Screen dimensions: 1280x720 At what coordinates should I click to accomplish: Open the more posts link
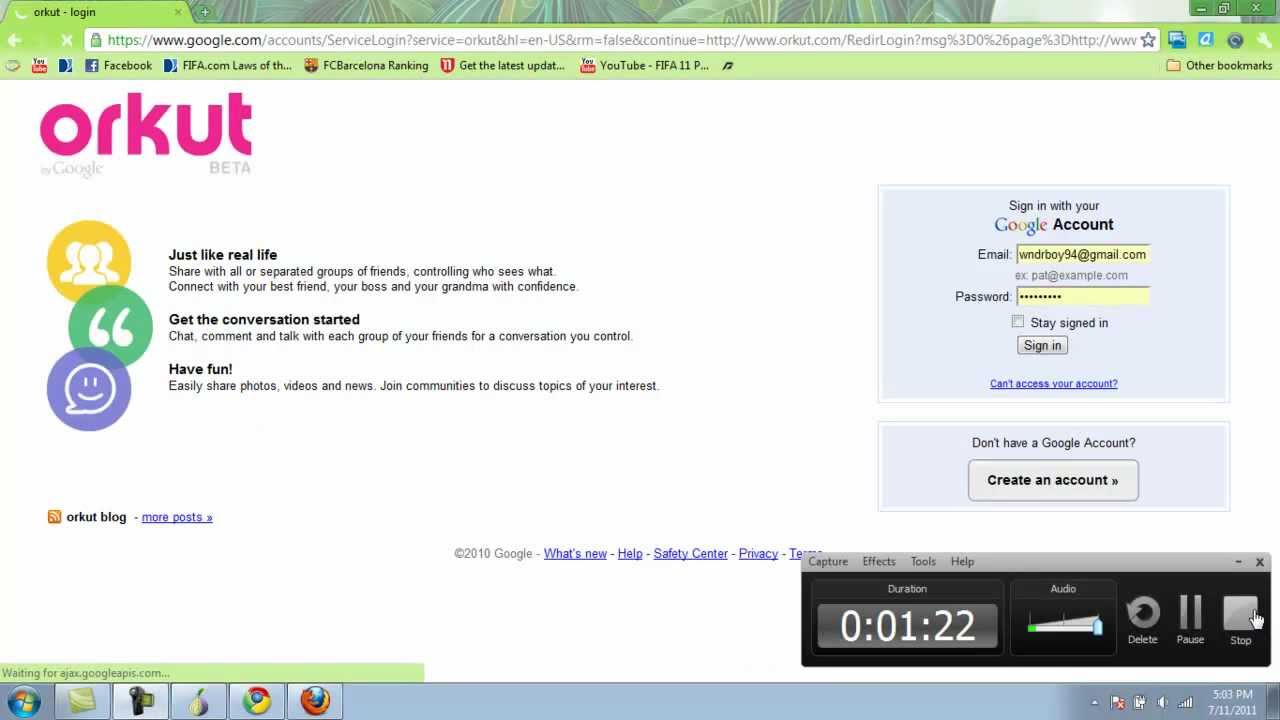(x=177, y=517)
